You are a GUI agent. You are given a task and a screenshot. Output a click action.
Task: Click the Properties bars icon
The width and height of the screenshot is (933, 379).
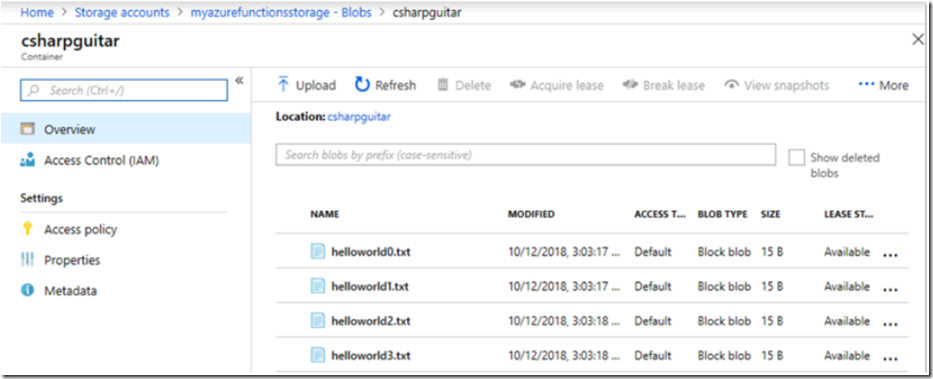click(x=27, y=260)
